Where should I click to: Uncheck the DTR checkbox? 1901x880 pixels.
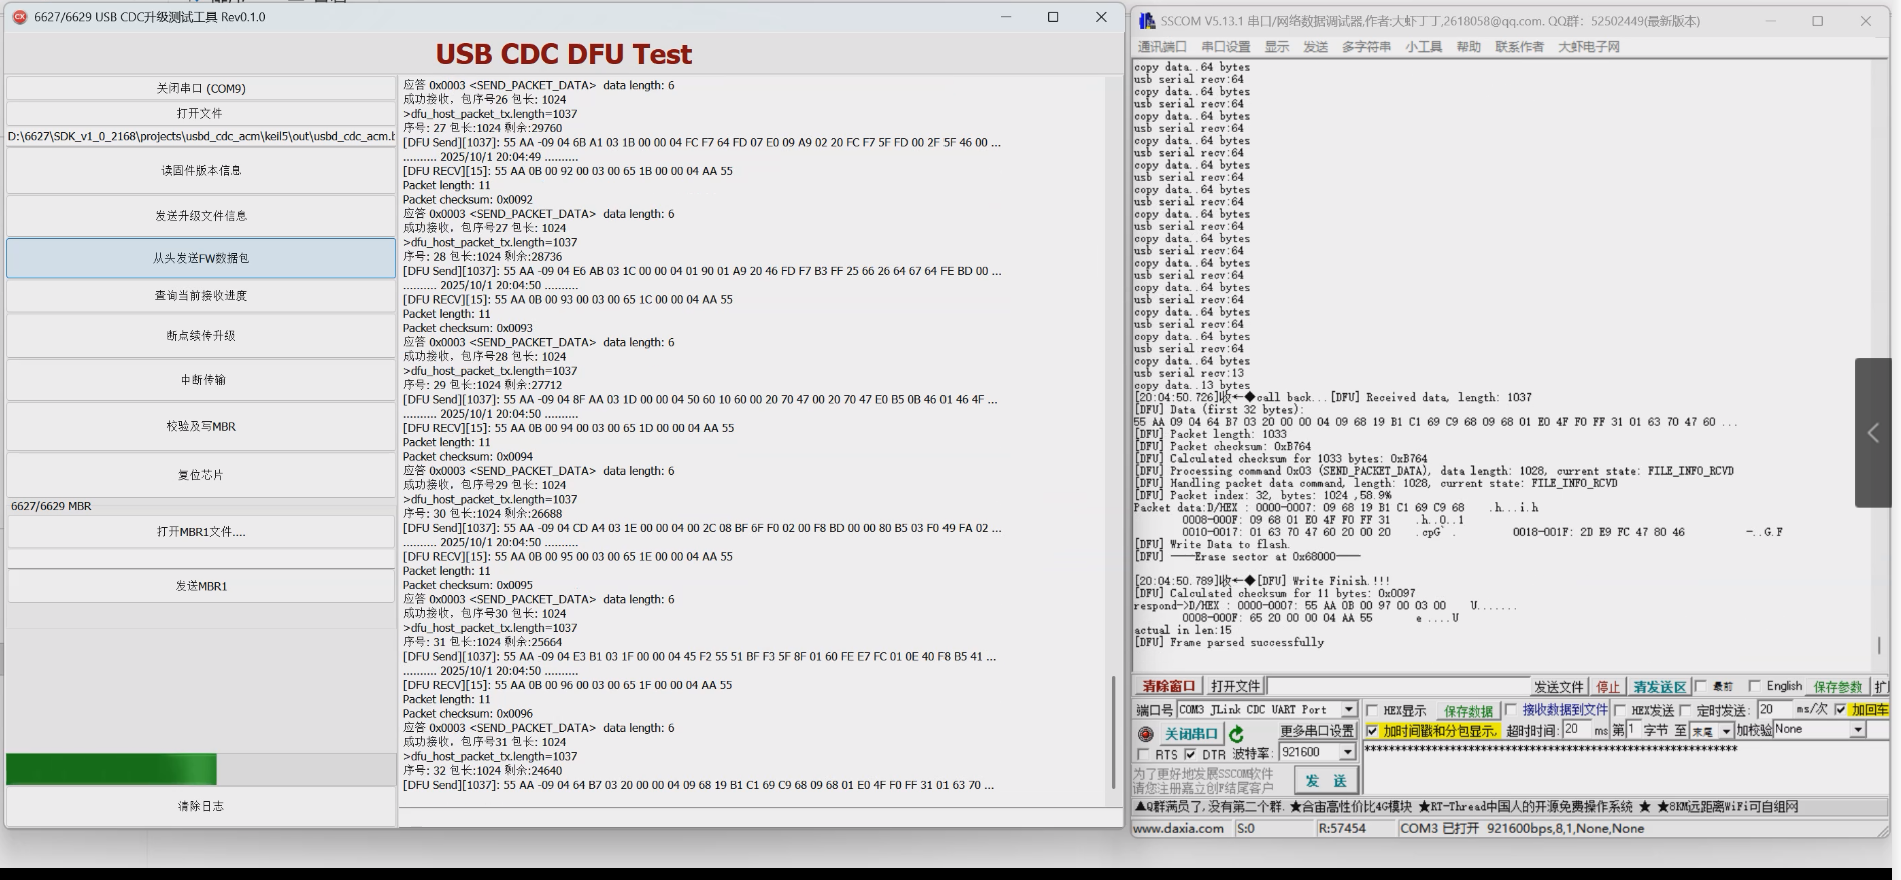[1190, 754]
